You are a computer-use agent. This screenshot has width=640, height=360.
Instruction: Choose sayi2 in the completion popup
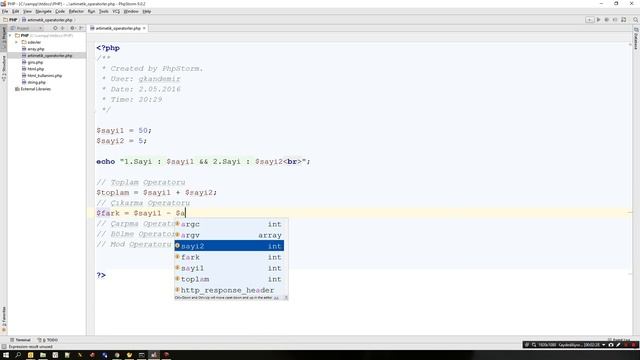pos(229,246)
